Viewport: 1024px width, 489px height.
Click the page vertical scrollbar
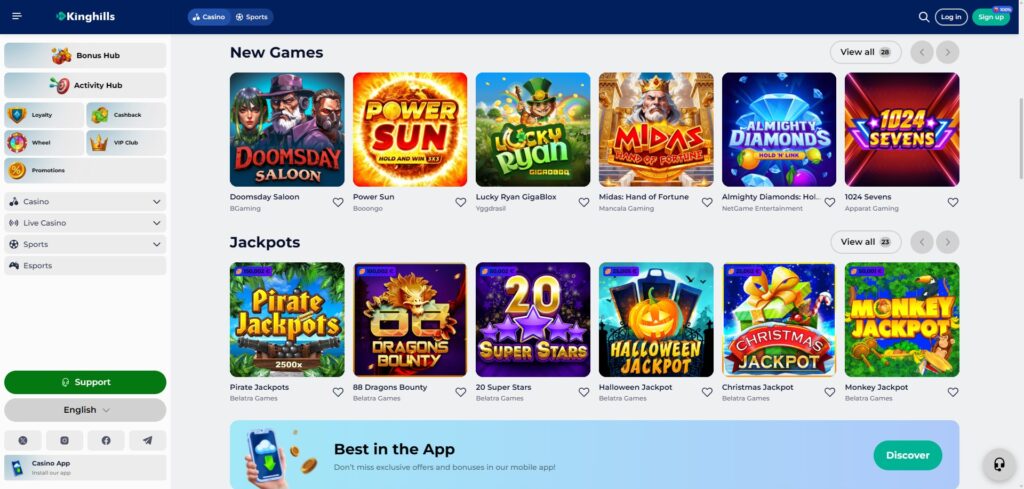[1021, 138]
